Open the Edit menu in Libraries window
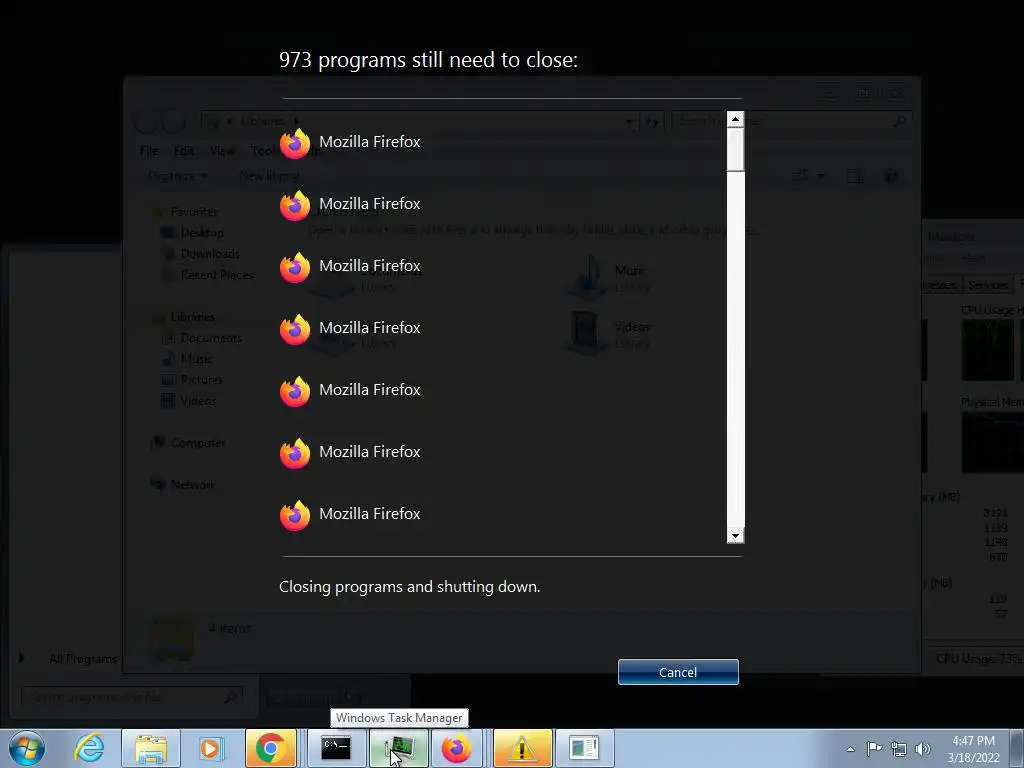The image size is (1024, 768). point(184,151)
